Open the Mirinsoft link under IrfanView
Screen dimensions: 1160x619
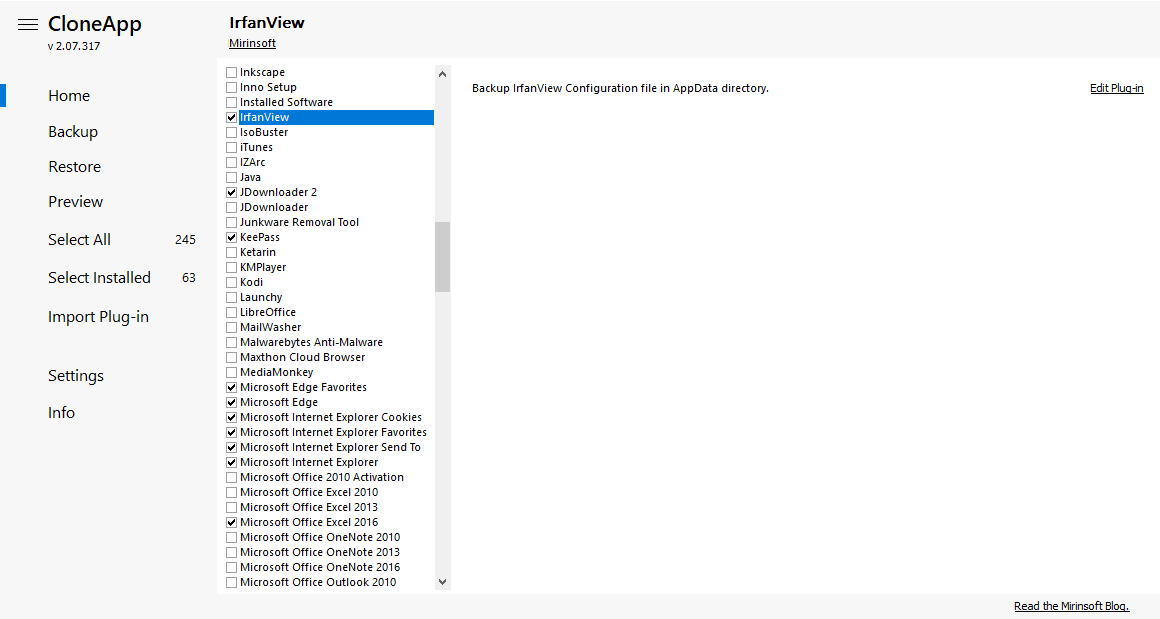point(252,43)
